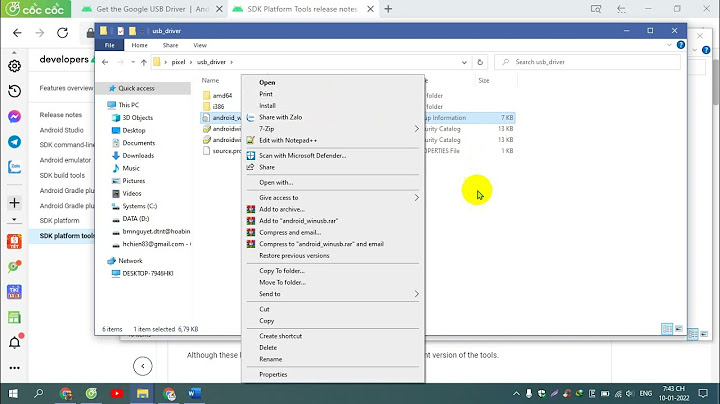Open File tab in Explorer ribbon
This screenshot has width=720, height=404.
click(109, 45)
